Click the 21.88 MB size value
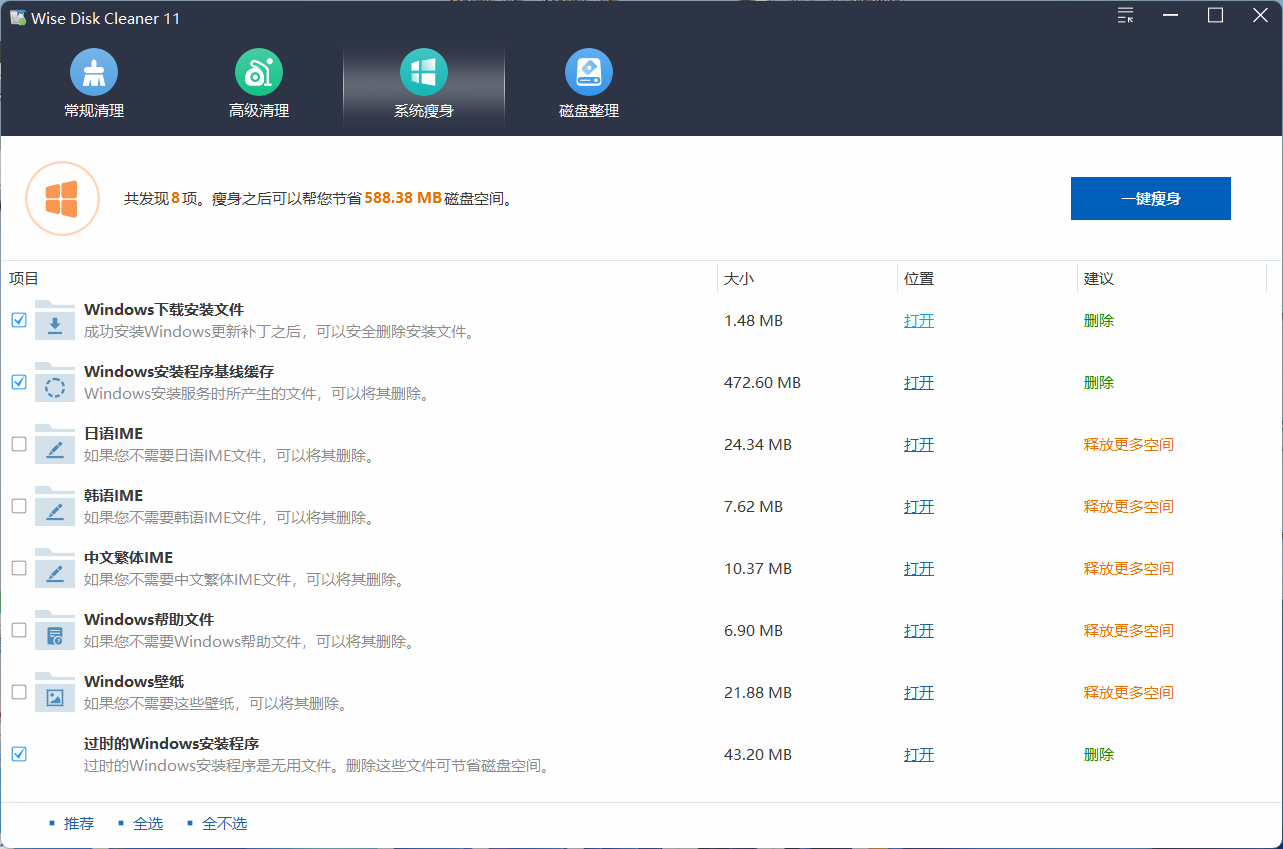 758,693
